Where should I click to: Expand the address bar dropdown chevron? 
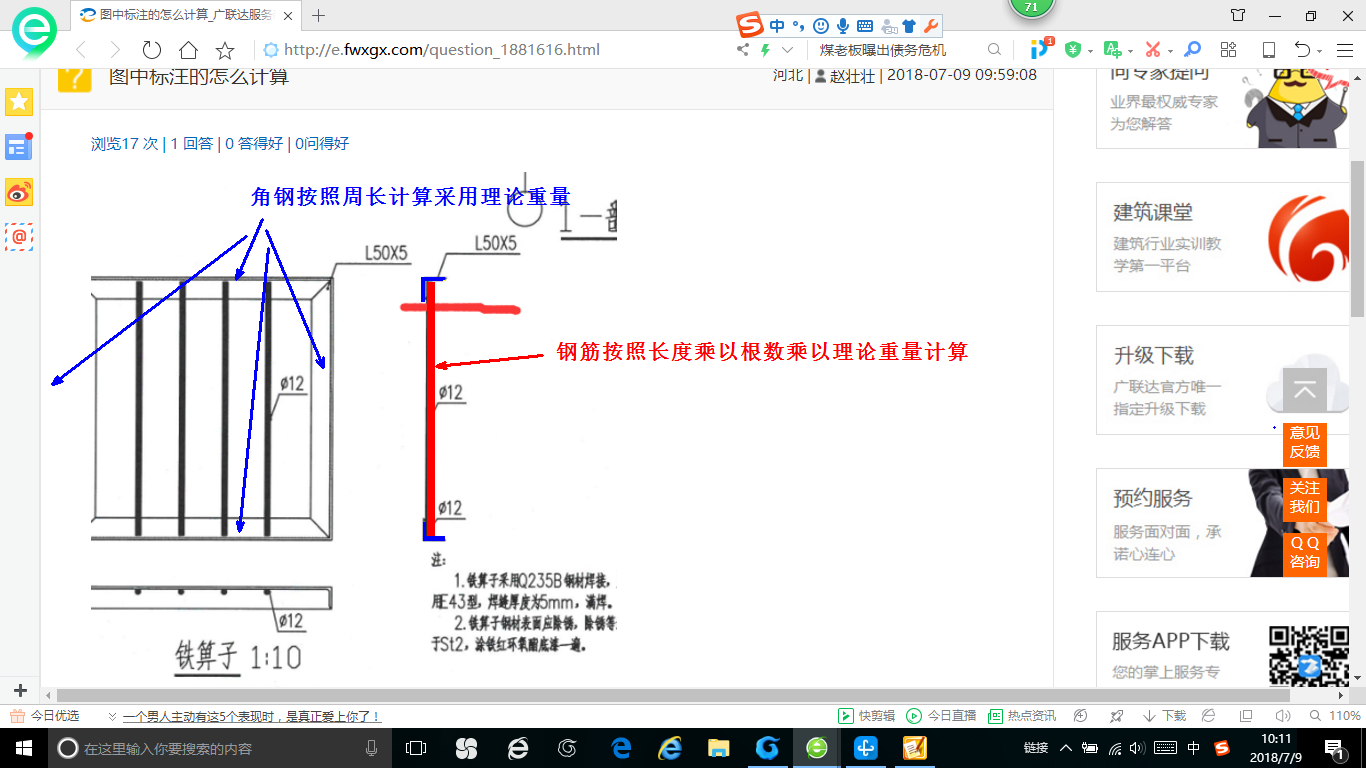click(788, 50)
